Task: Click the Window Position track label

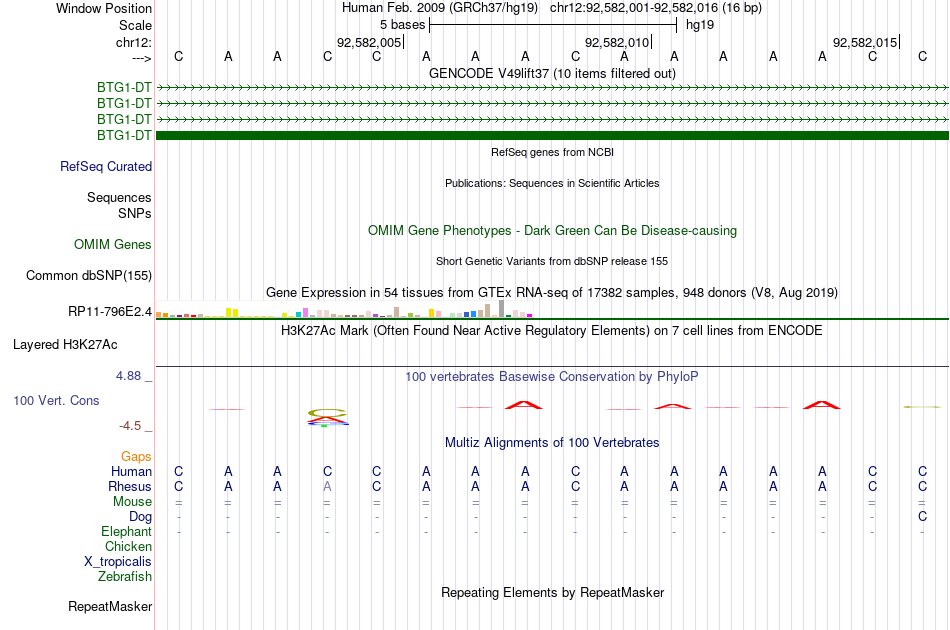Action: point(104,8)
